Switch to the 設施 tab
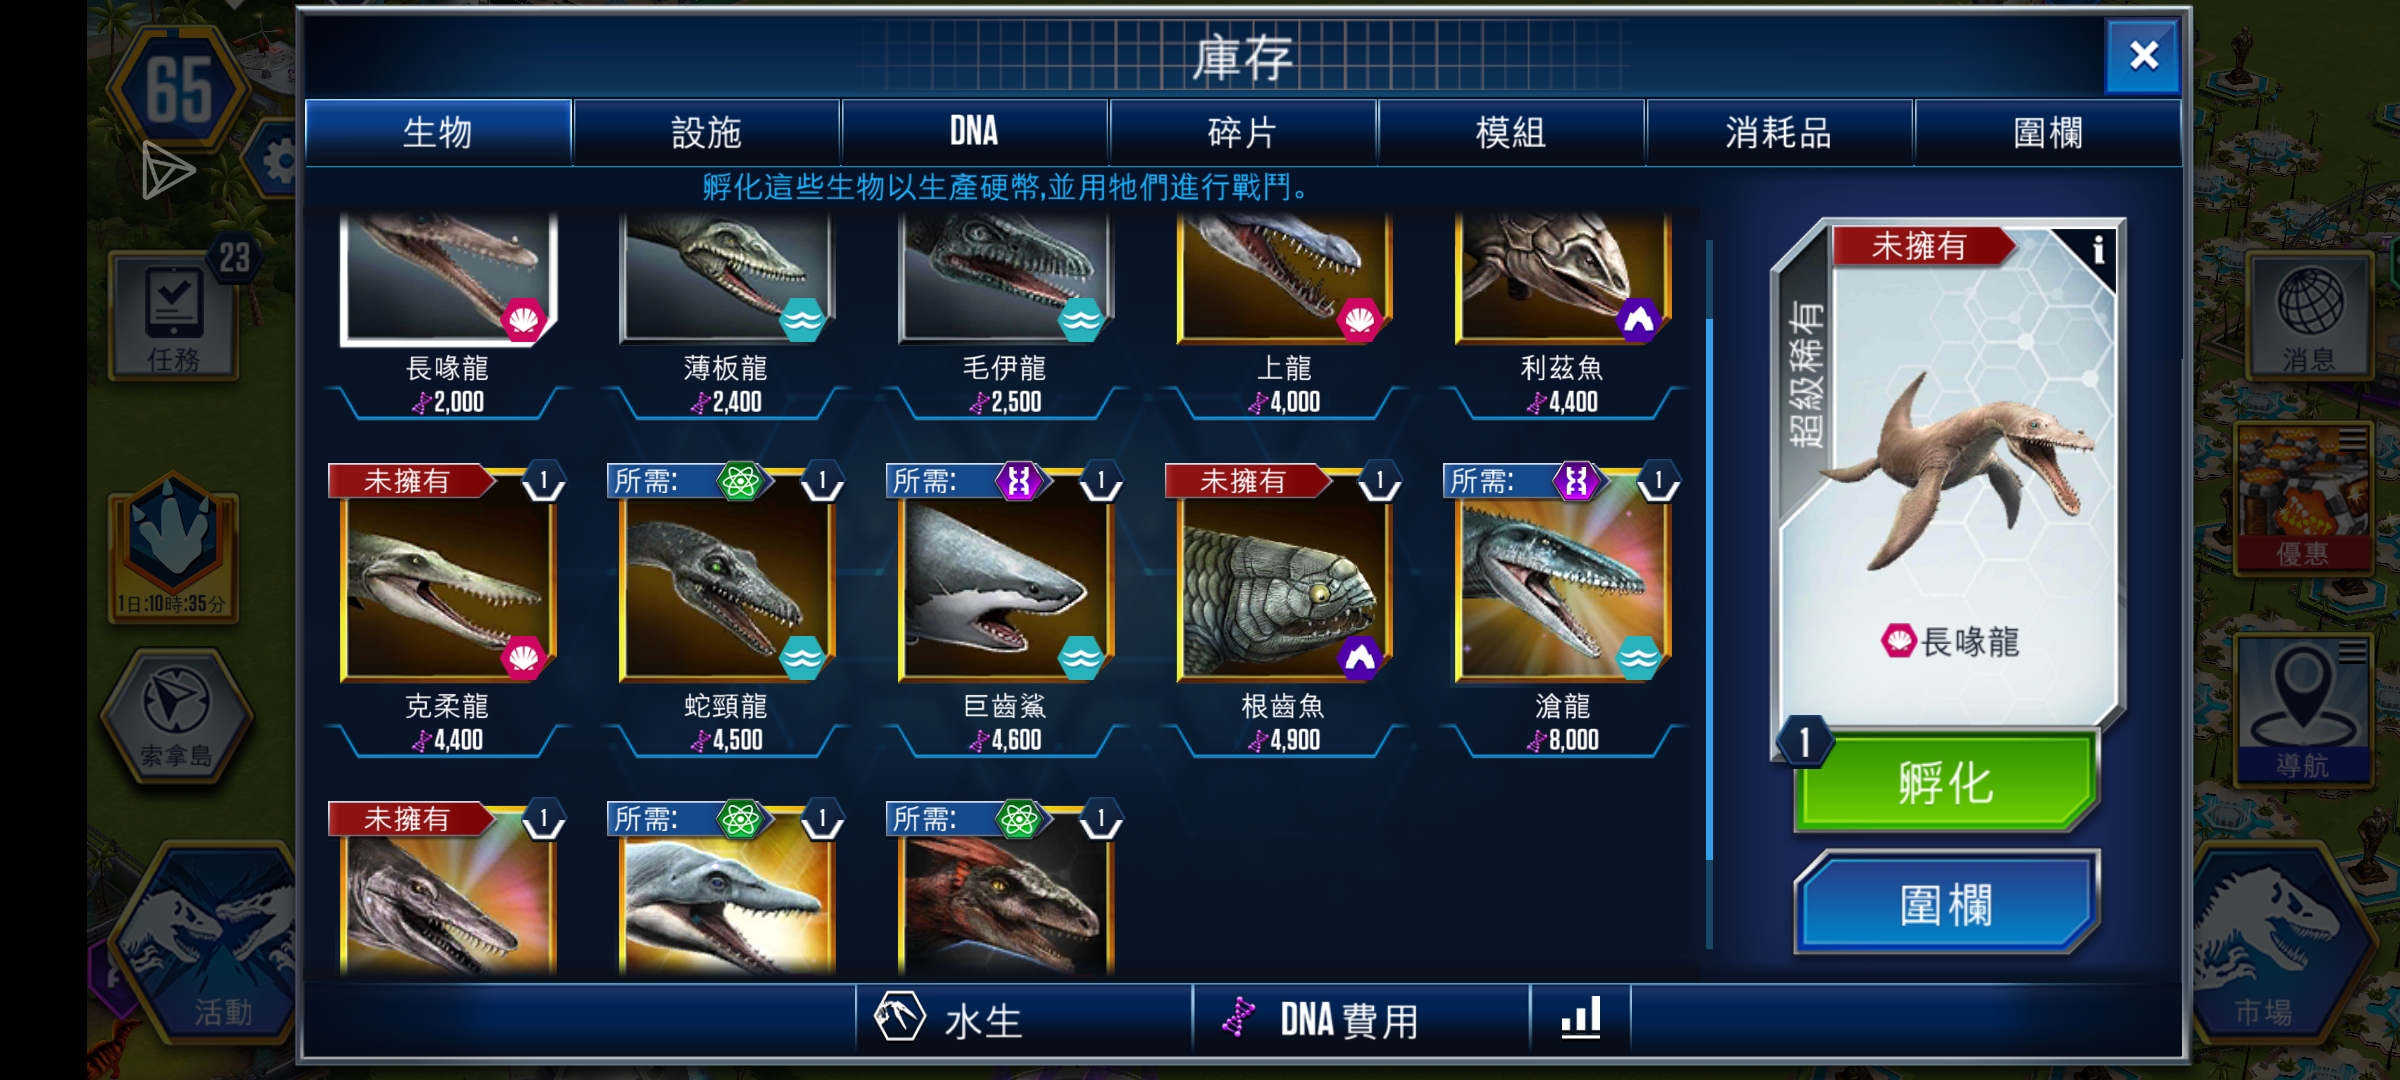Image resolution: width=2400 pixels, height=1080 pixels. tap(706, 132)
